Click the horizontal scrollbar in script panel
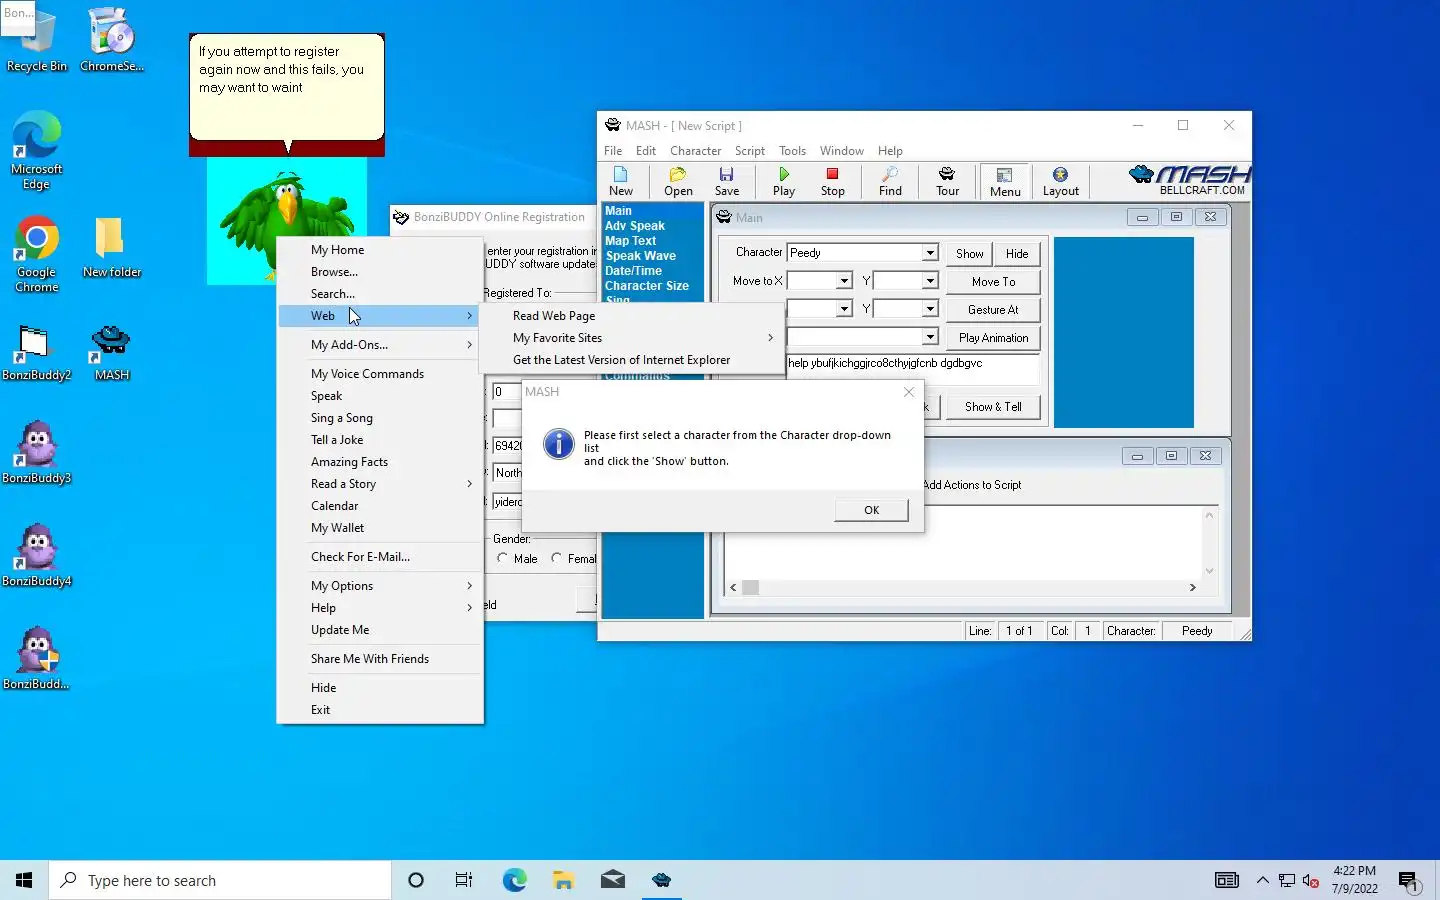 [963, 588]
